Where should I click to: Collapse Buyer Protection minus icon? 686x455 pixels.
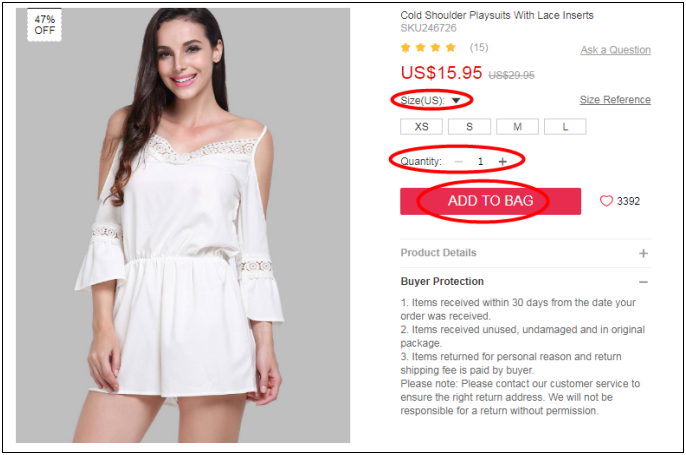point(643,282)
